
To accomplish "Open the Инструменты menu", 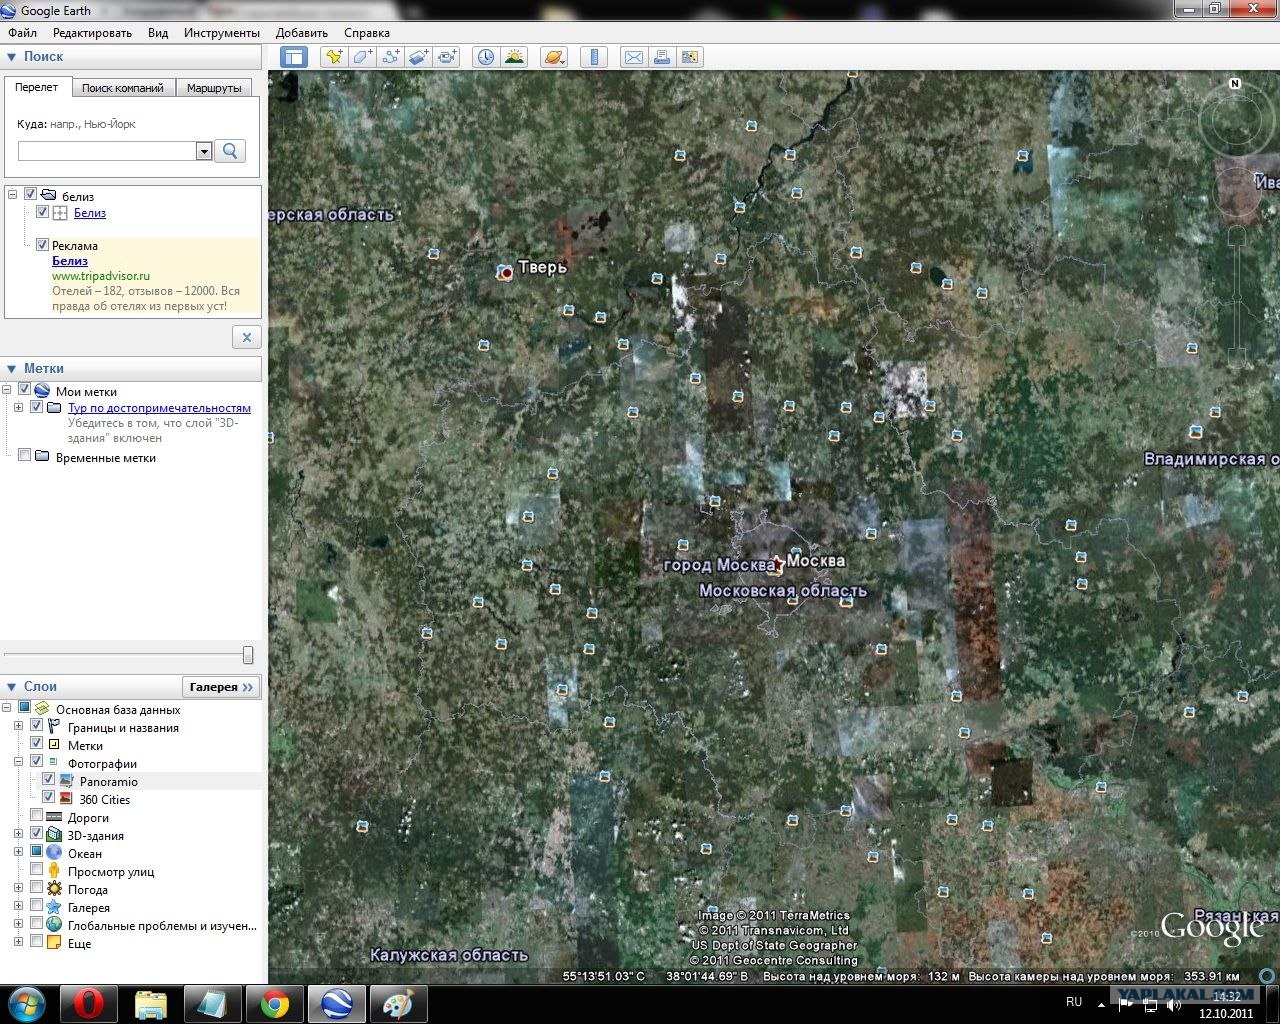I will click(x=222, y=32).
